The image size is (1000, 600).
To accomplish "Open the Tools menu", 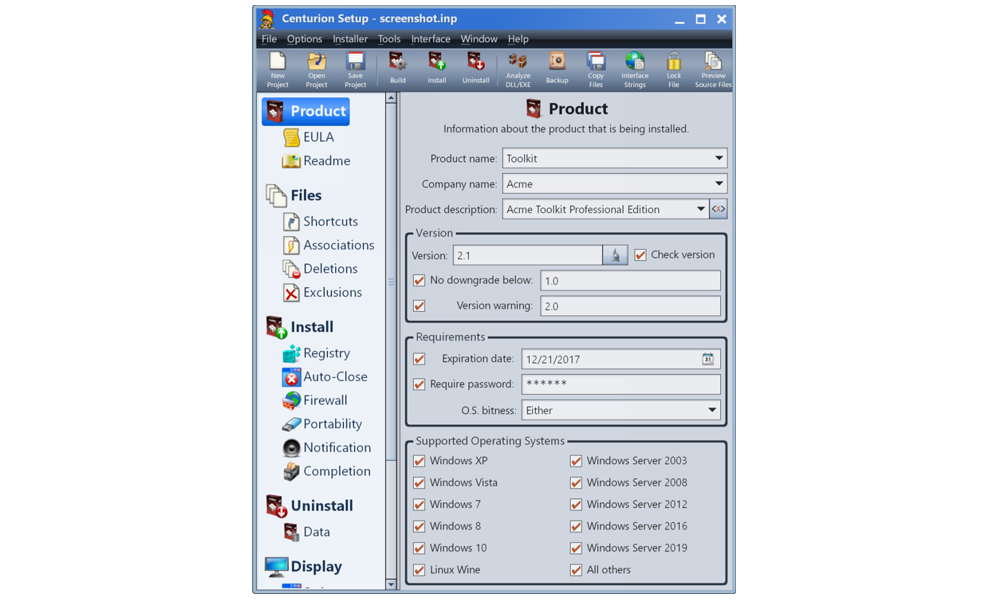I will (389, 39).
